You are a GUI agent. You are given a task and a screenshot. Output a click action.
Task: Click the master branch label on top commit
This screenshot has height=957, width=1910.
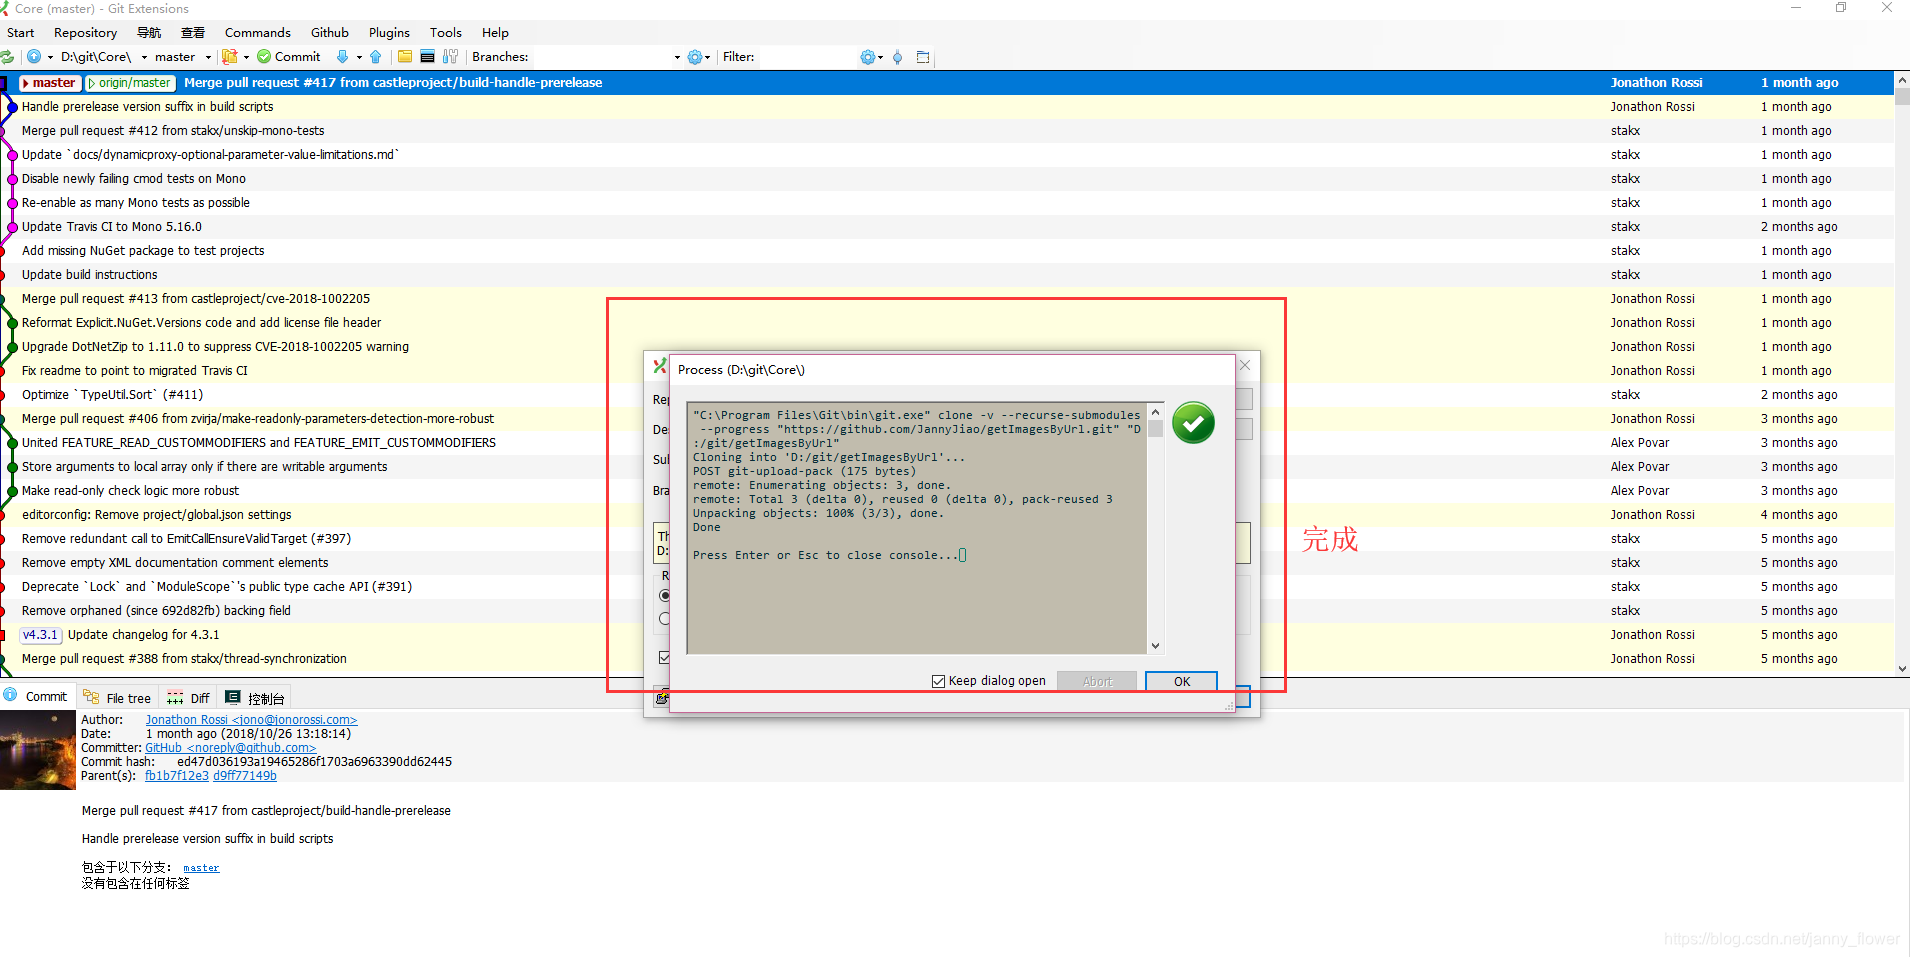pyautogui.click(x=50, y=83)
